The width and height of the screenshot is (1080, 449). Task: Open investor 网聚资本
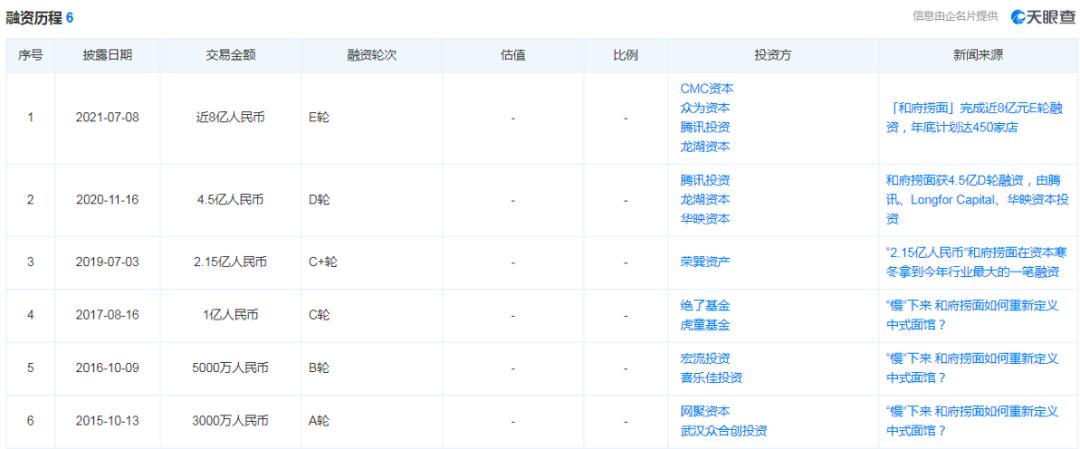tap(705, 412)
